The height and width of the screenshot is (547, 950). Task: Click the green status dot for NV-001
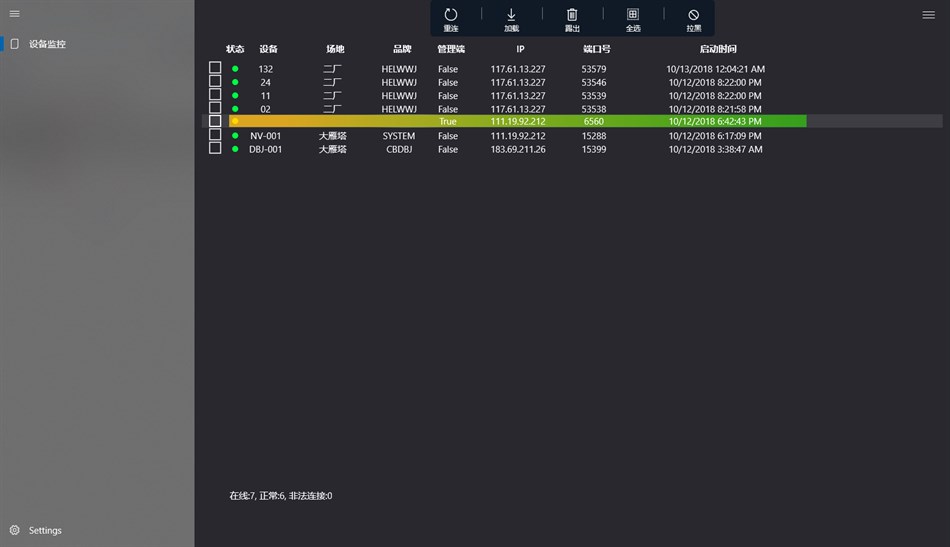235,136
